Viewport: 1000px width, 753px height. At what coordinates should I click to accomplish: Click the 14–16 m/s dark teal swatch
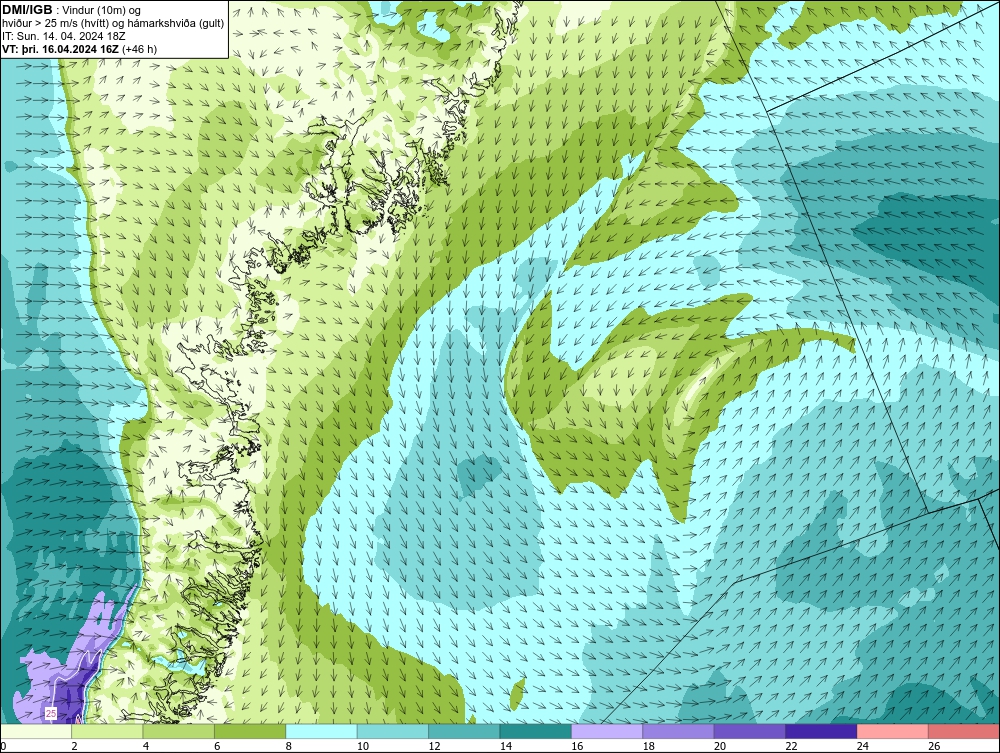[x=536, y=731]
